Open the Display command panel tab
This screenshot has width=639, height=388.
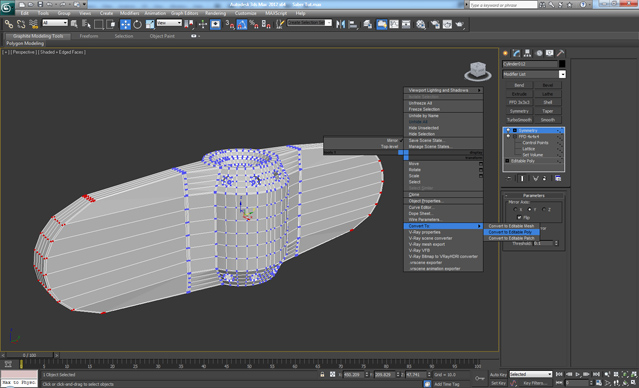[550, 53]
